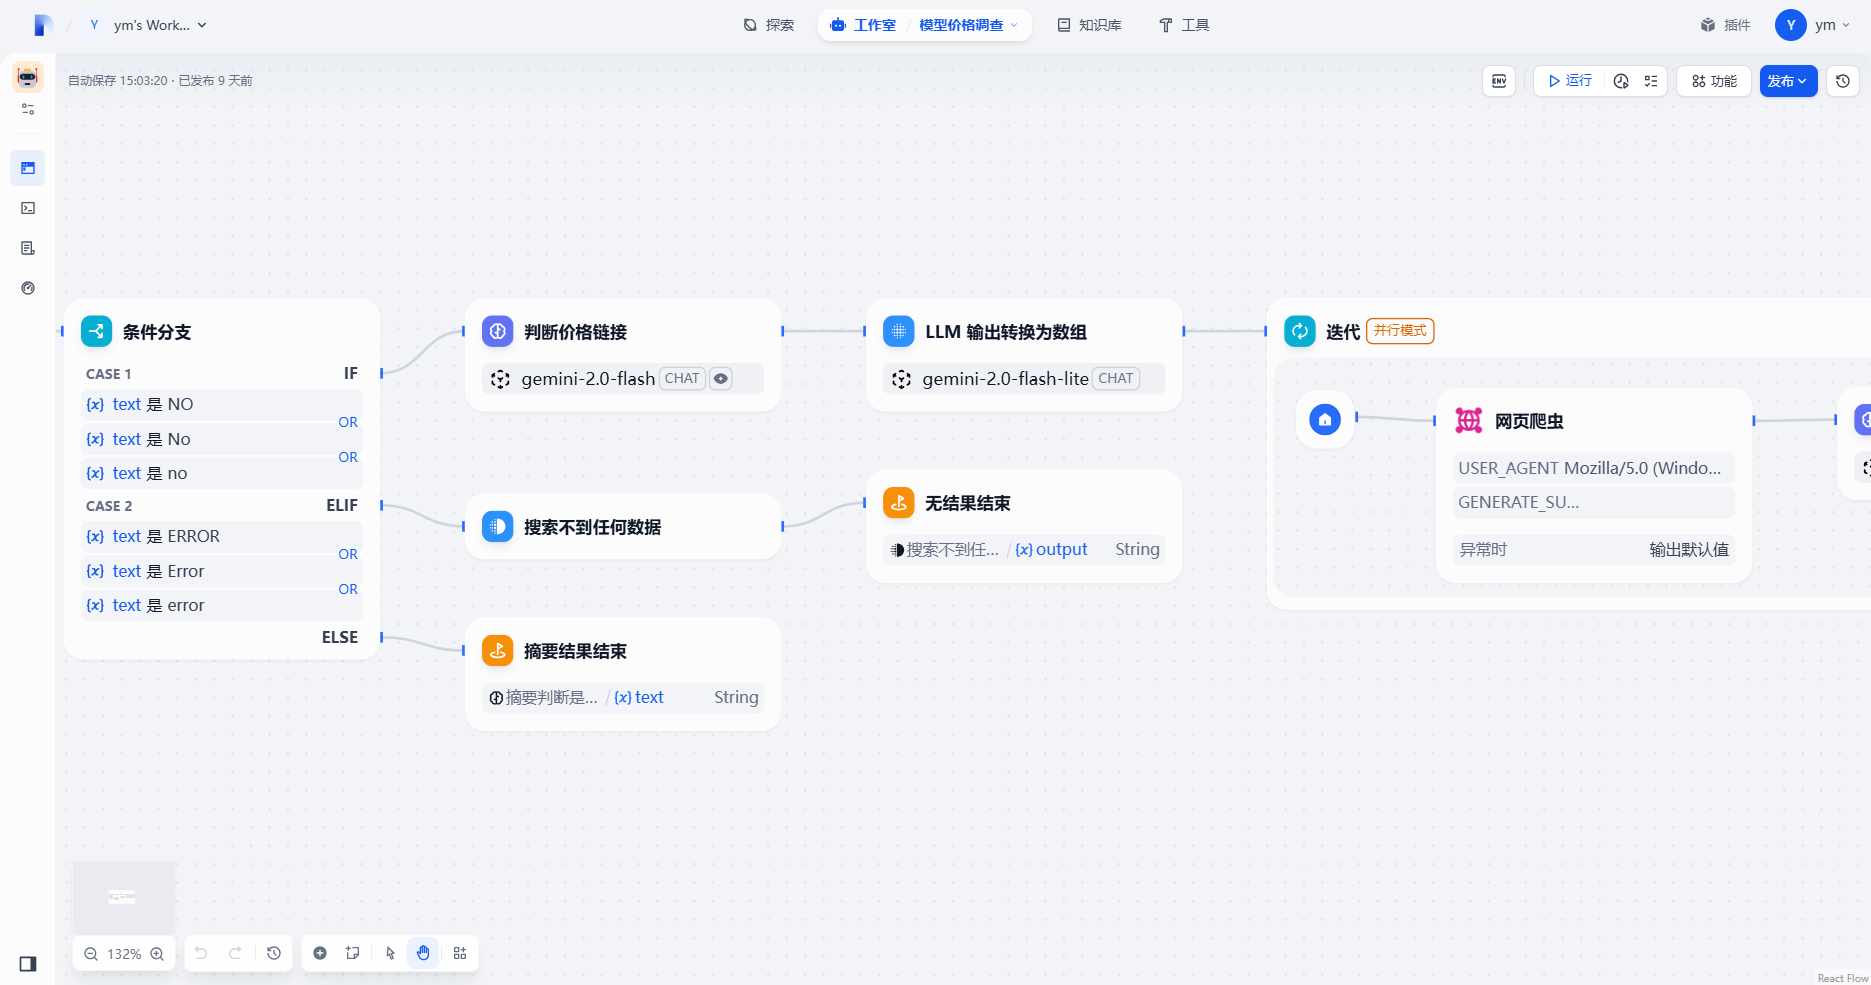Viewport: 1871px width, 985px height.
Task: Toggle the left sidebar panel collapse
Action: [x=28, y=964]
